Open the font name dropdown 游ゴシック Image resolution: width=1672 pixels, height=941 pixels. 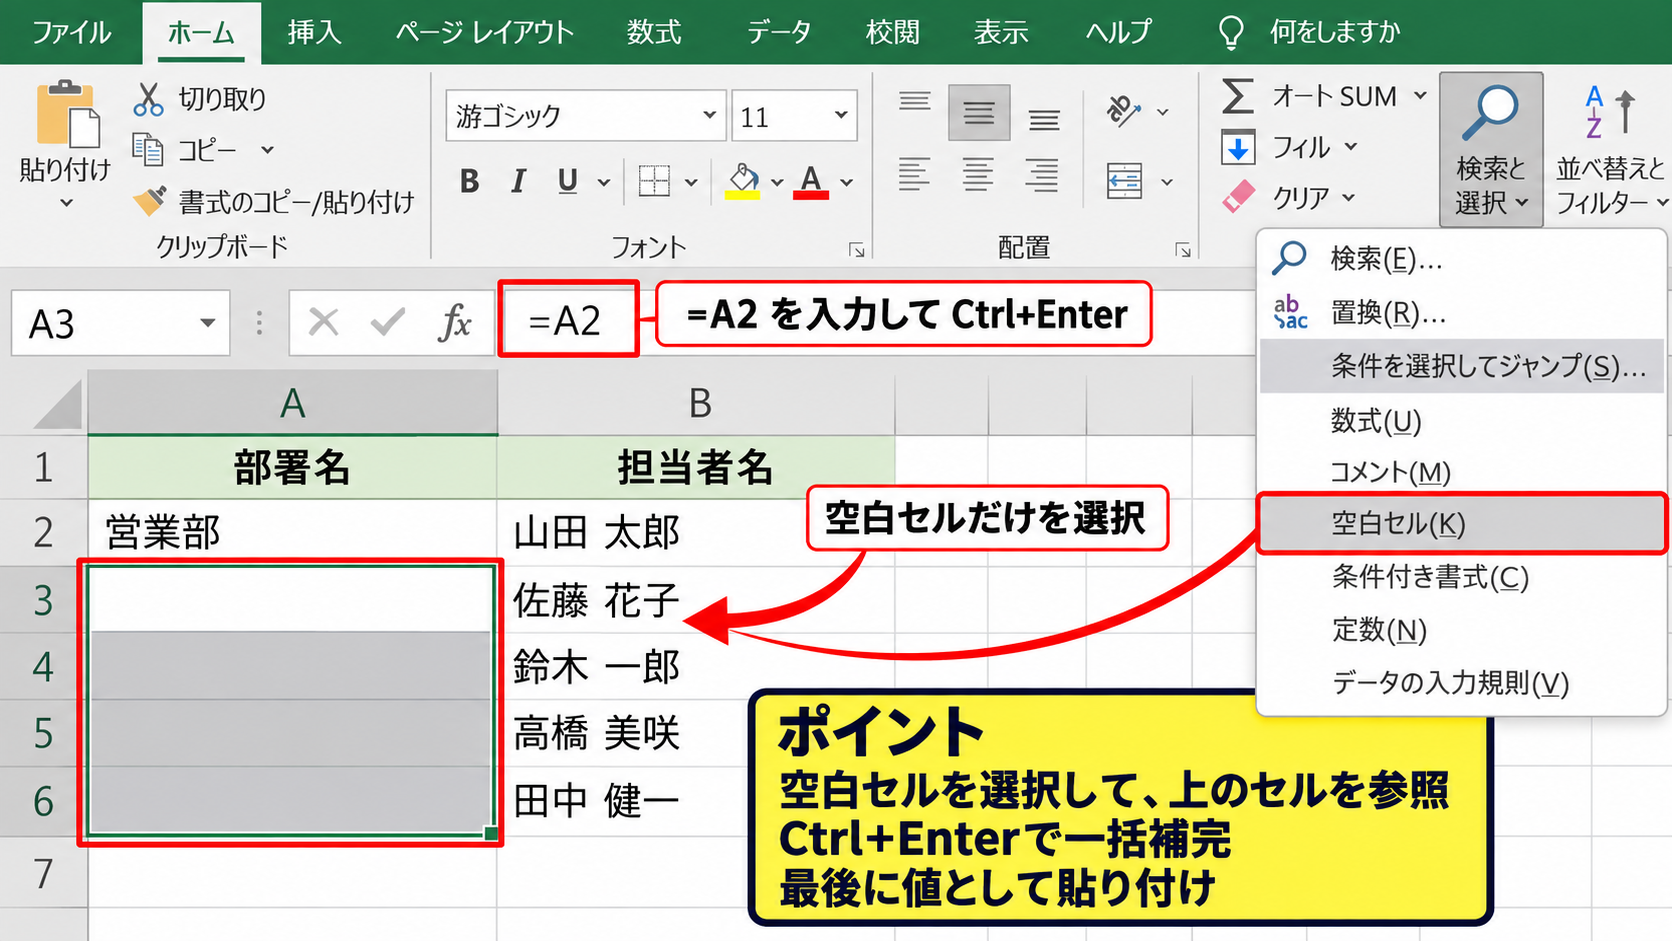point(709,115)
